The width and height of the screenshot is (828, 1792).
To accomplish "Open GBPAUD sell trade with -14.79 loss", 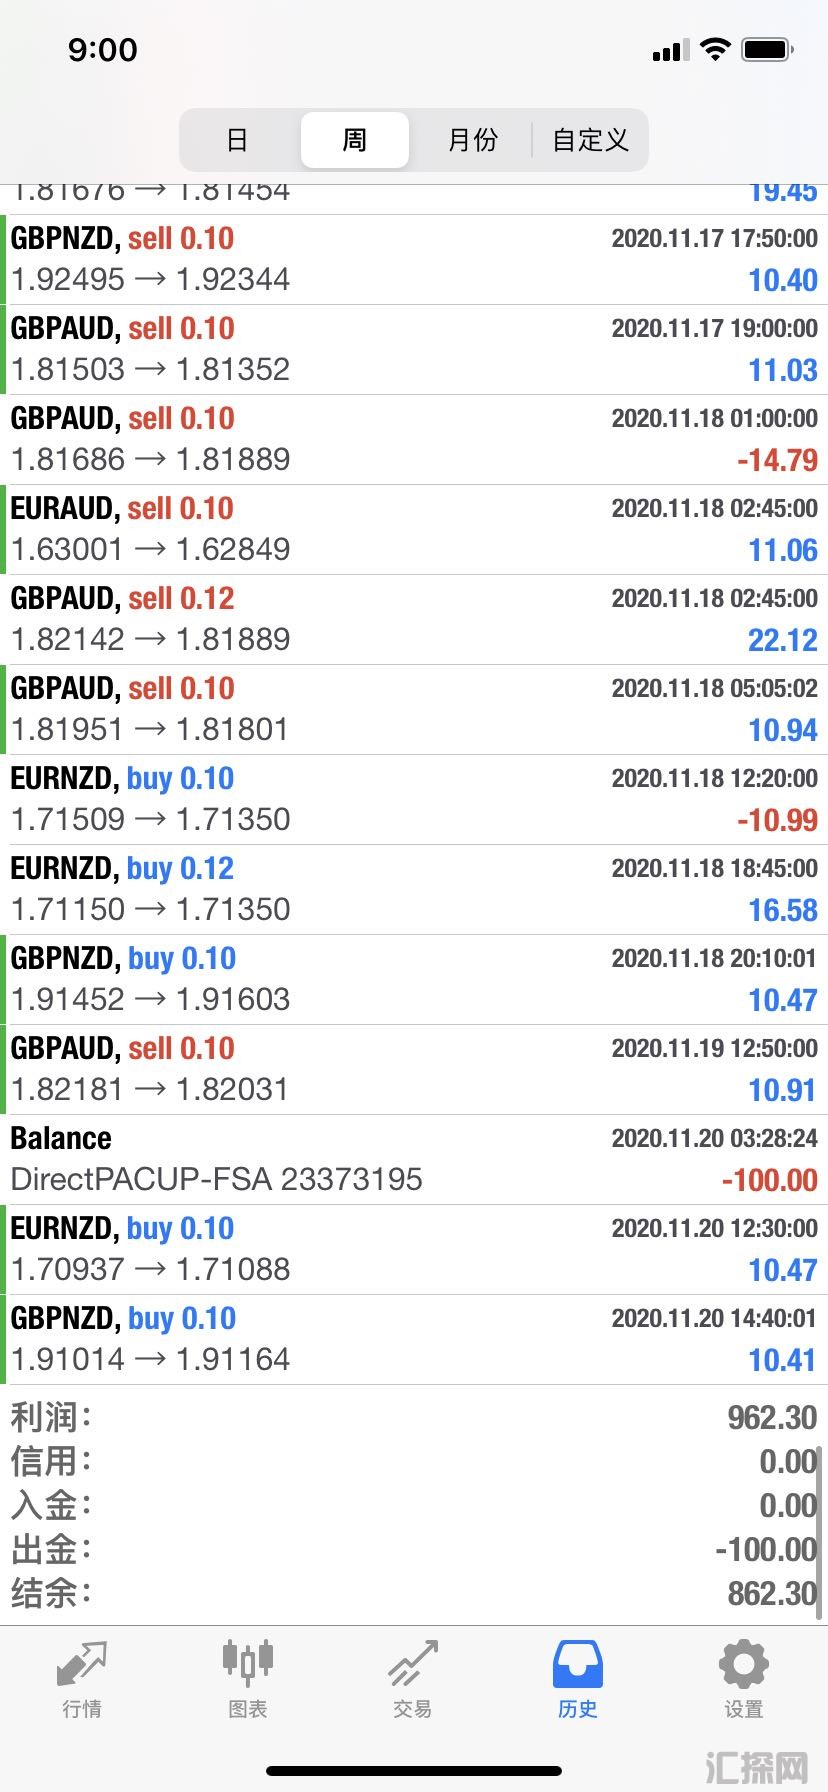I will (414, 440).
